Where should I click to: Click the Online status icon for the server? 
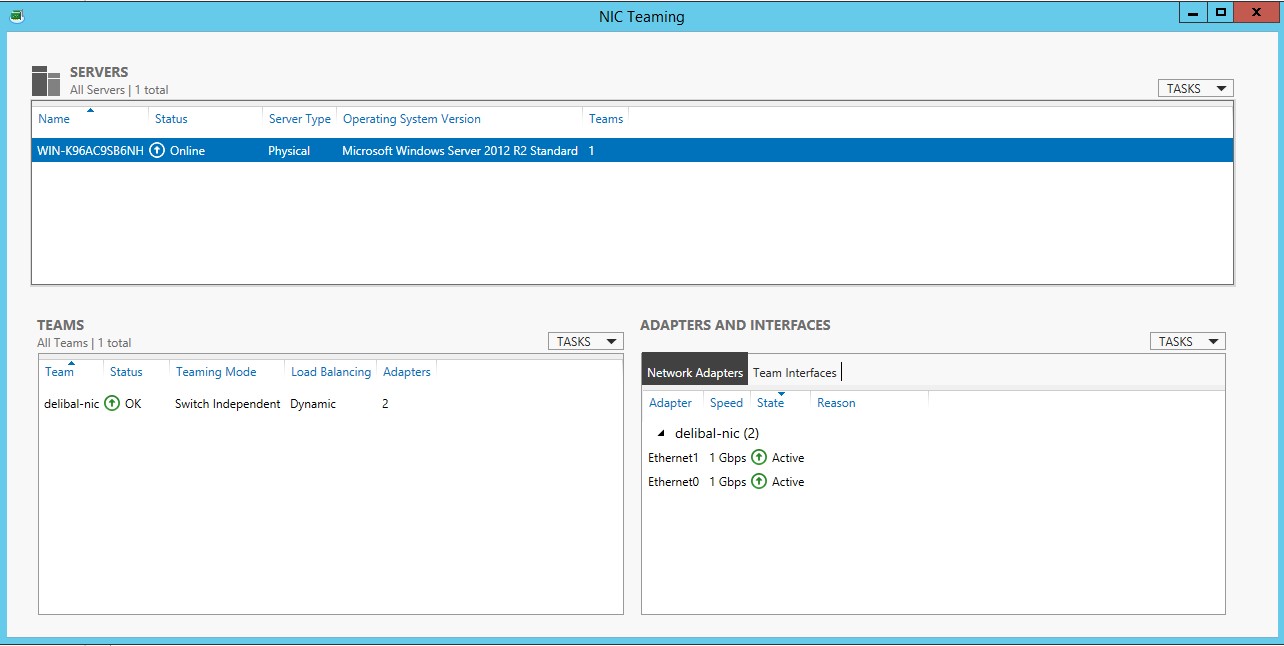(x=157, y=151)
